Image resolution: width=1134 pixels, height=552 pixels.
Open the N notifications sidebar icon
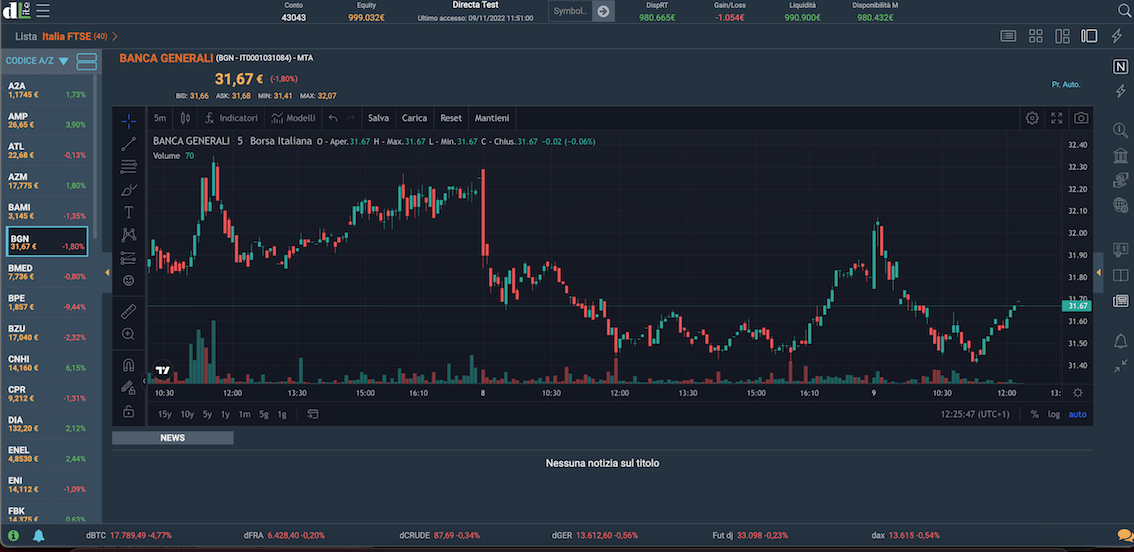pos(1120,67)
